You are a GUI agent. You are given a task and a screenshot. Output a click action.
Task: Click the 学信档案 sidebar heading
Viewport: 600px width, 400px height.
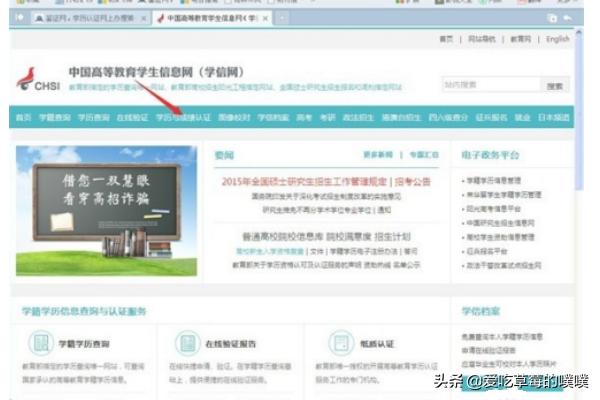pos(481,311)
